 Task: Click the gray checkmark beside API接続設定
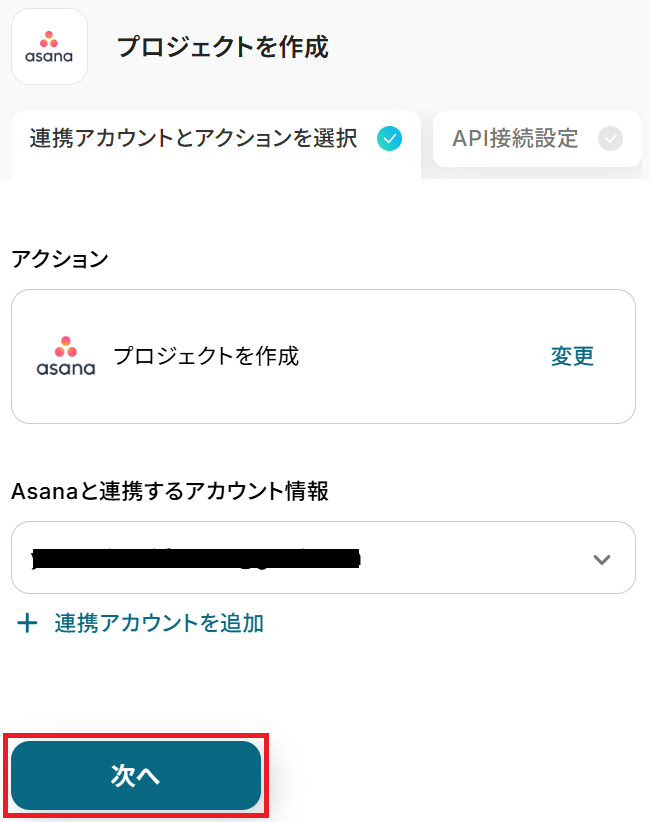click(610, 138)
